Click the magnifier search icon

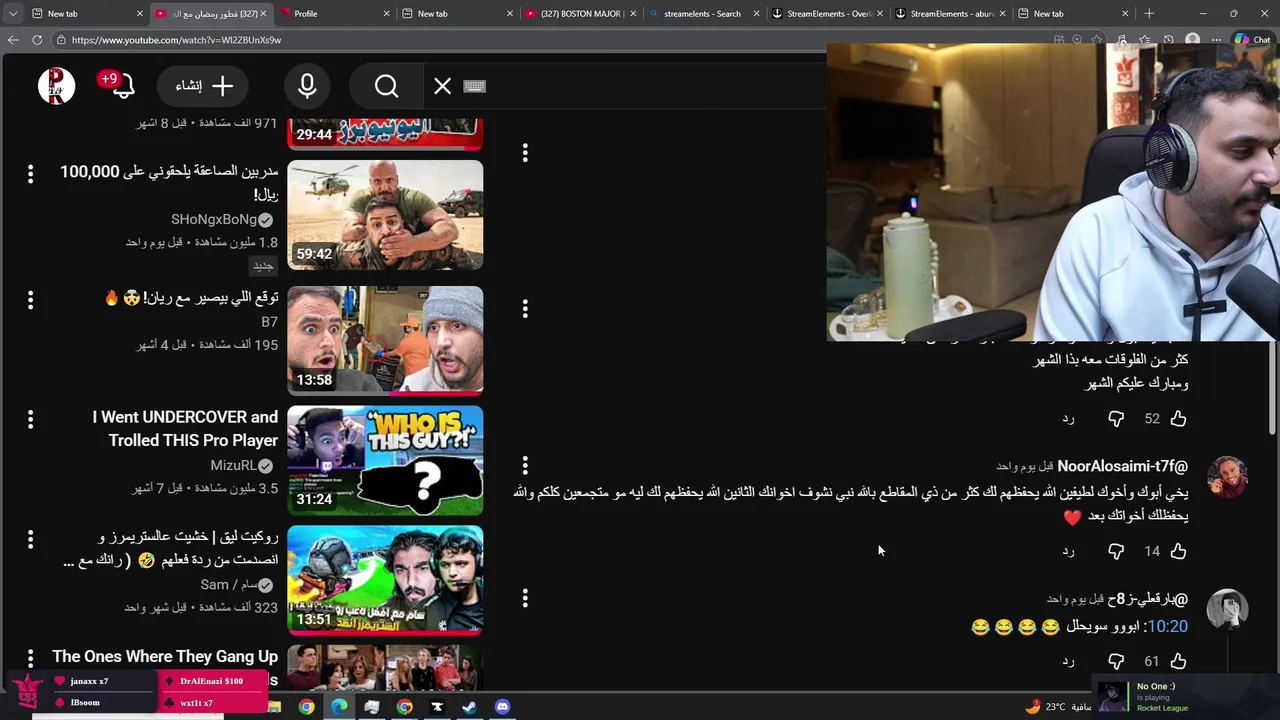pyautogui.click(x=386, y=86)
